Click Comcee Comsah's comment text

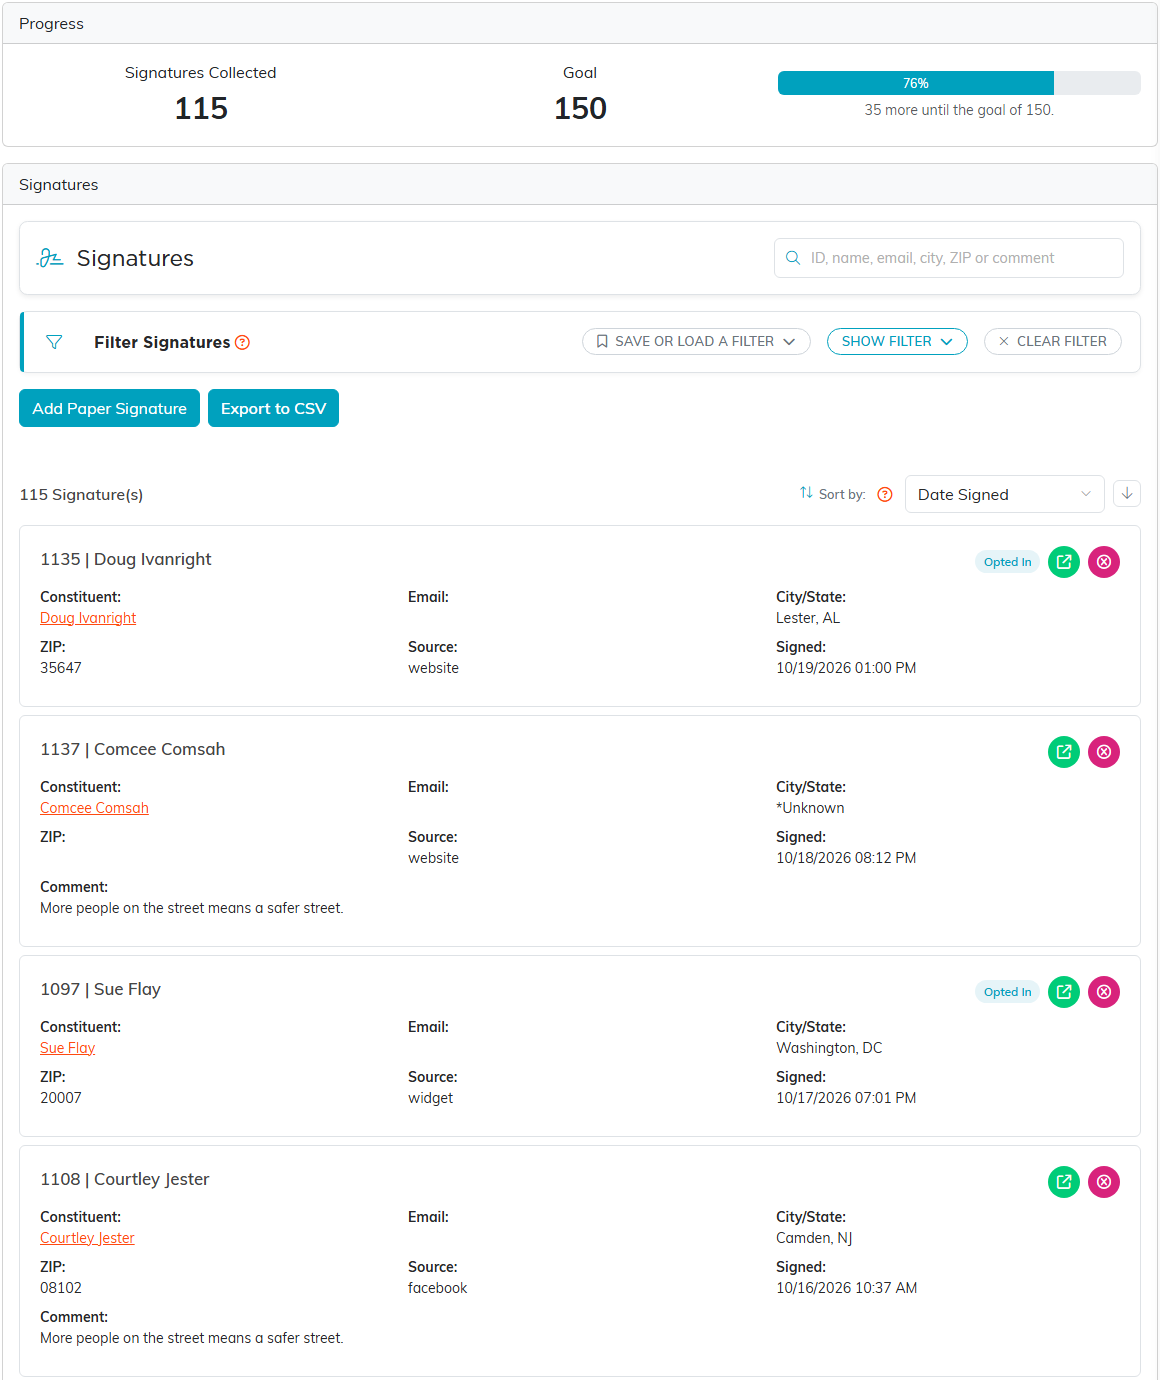point(192,908)
